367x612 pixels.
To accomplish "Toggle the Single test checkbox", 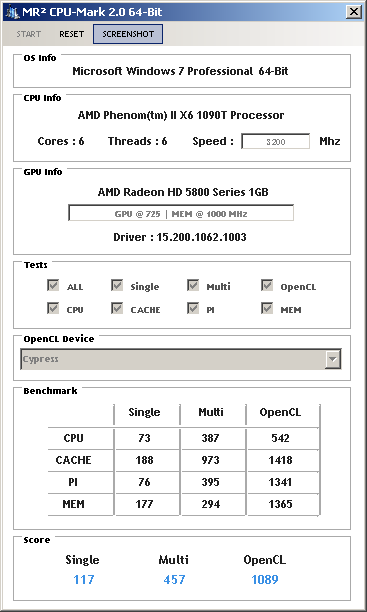I will 117,285.
